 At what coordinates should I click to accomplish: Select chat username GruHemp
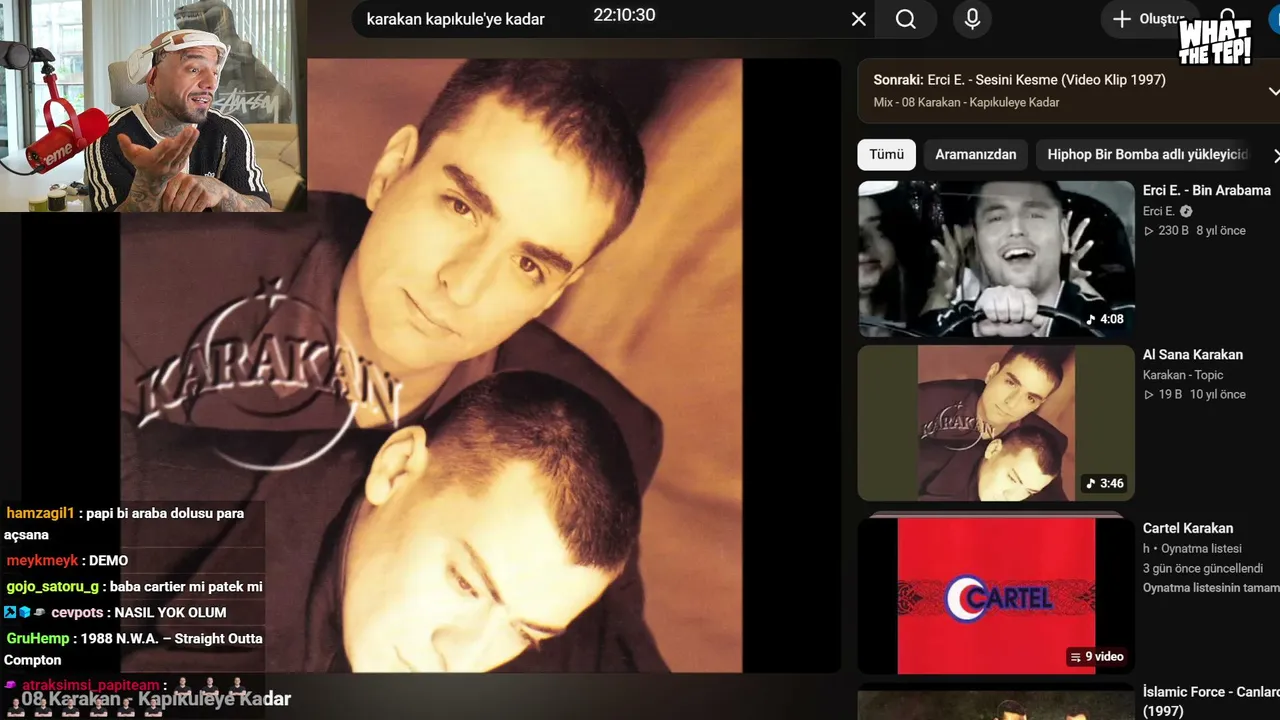point(38,639)
